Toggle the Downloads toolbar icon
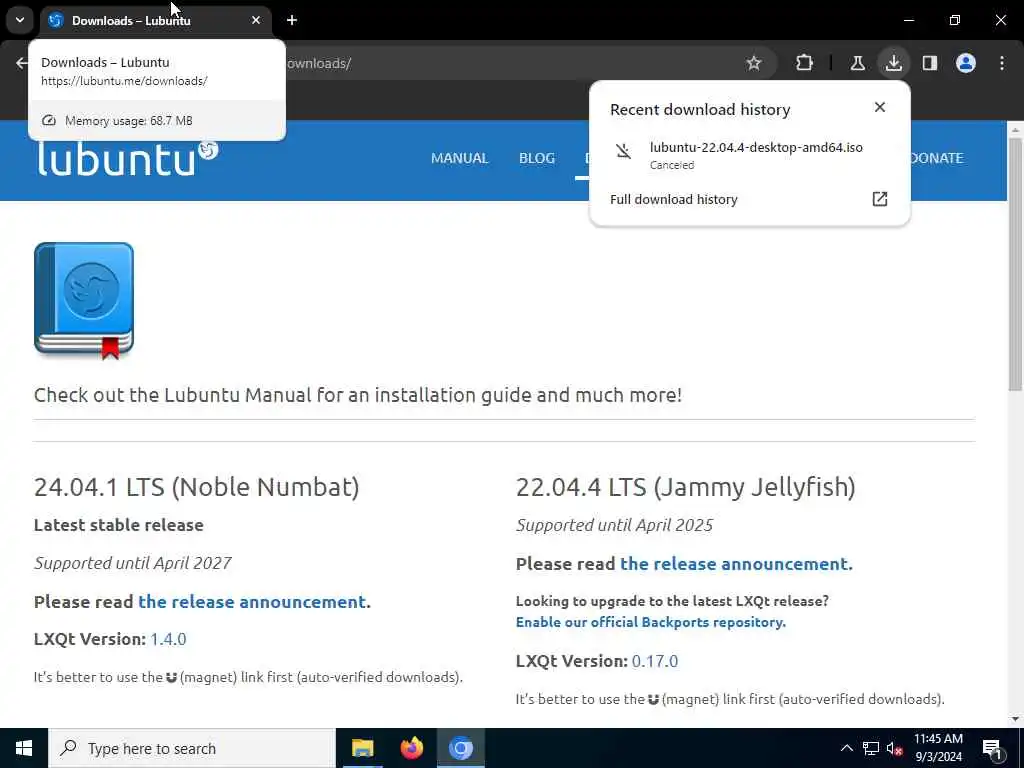Screen dimensions: 1024x768 (x=893, y=63)
